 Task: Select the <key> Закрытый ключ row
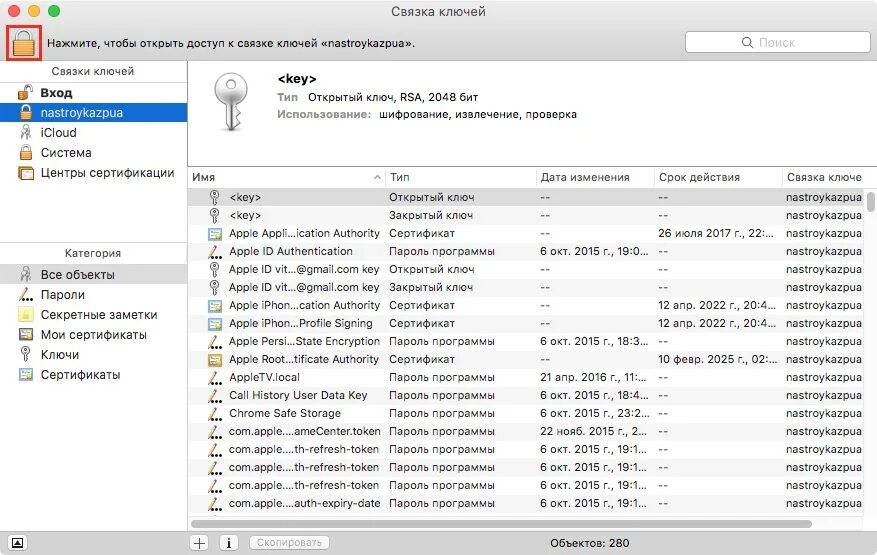(x=527, y=215)
